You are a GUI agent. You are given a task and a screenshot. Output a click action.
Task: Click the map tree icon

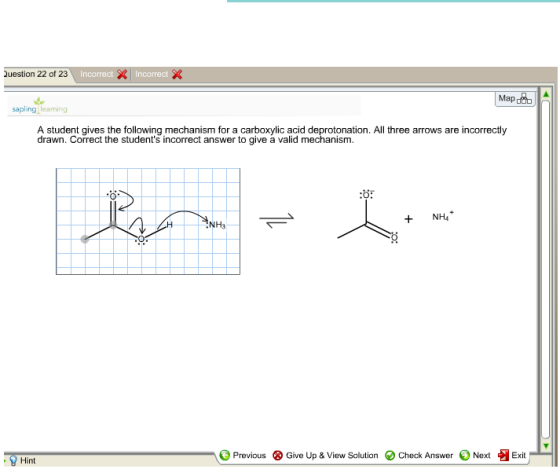click(x=524, y=99)
